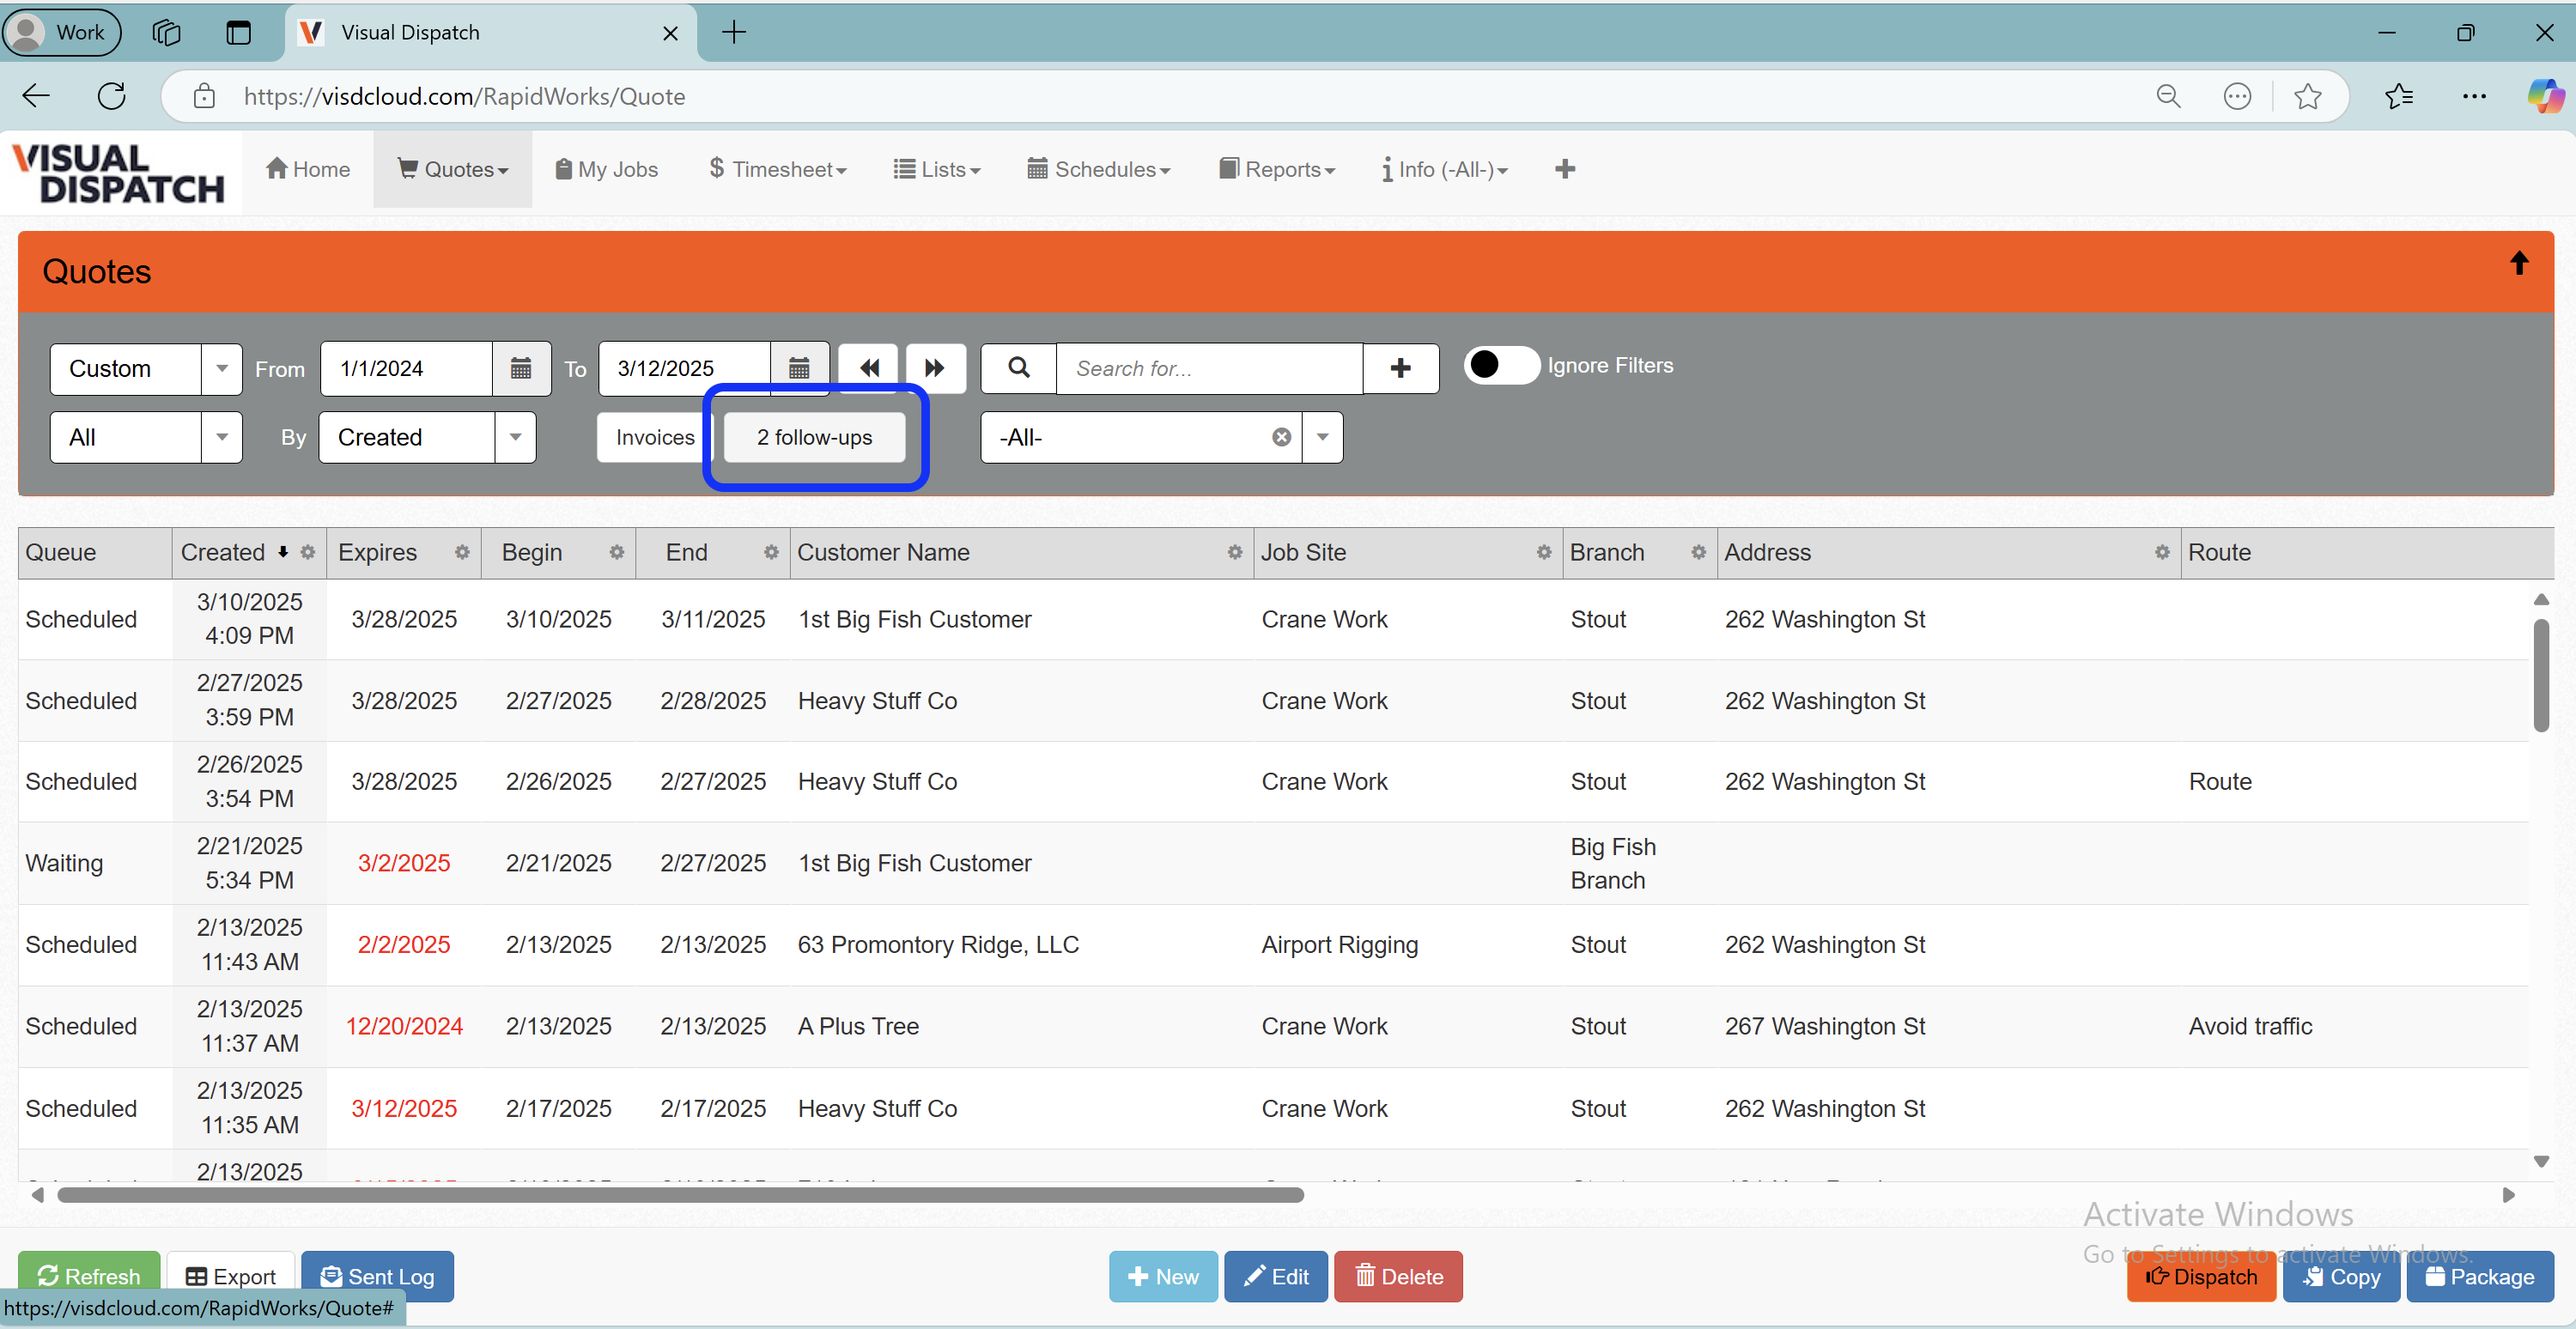Viewport: 2576px width, 1329px height.
Task: Open Branch column settings gear
Action: pyautogui.click(x=1698, y=552)
